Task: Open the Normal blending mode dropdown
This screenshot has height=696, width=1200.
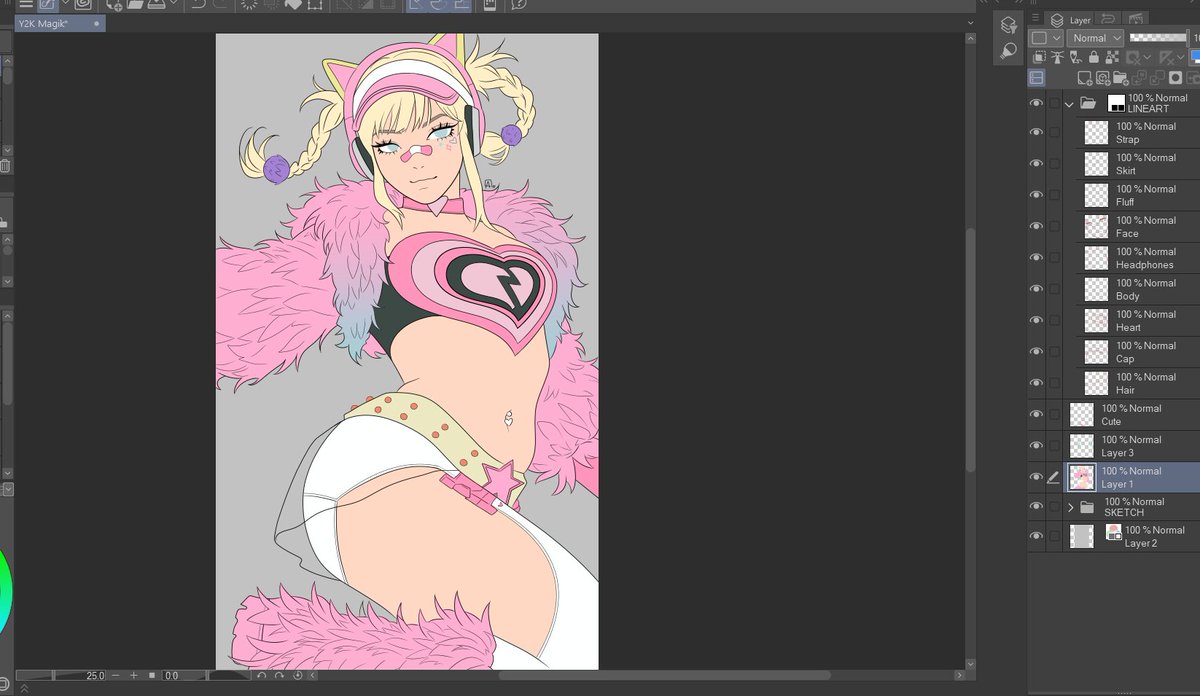Action: click(x=1095, y=38)
